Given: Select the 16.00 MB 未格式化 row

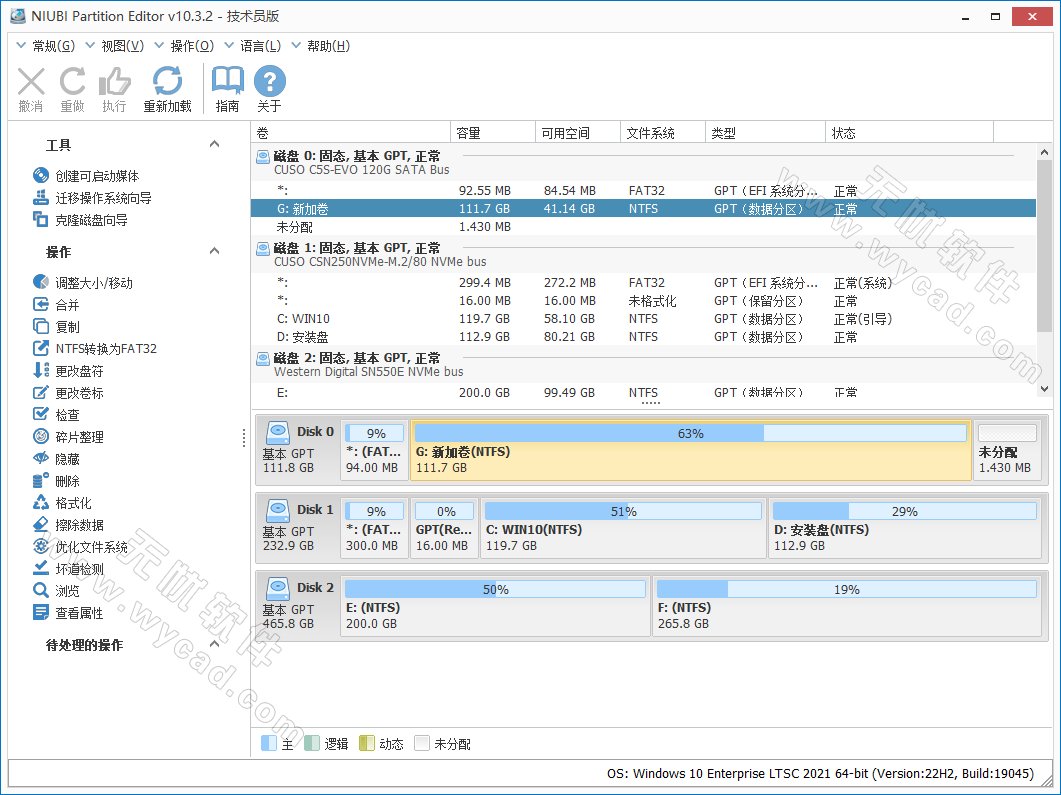Looking at the screenshot, I should pos(644,300).
